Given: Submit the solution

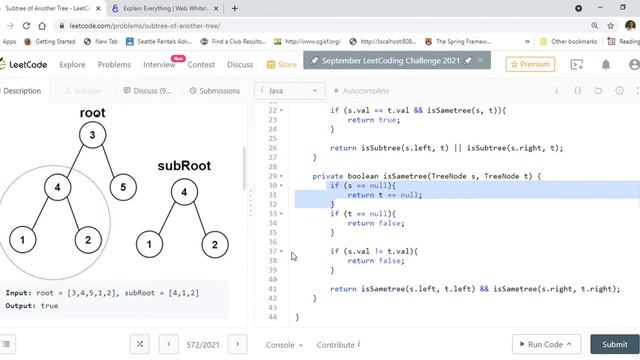Looking at the screenshot, I should point(615,344).
